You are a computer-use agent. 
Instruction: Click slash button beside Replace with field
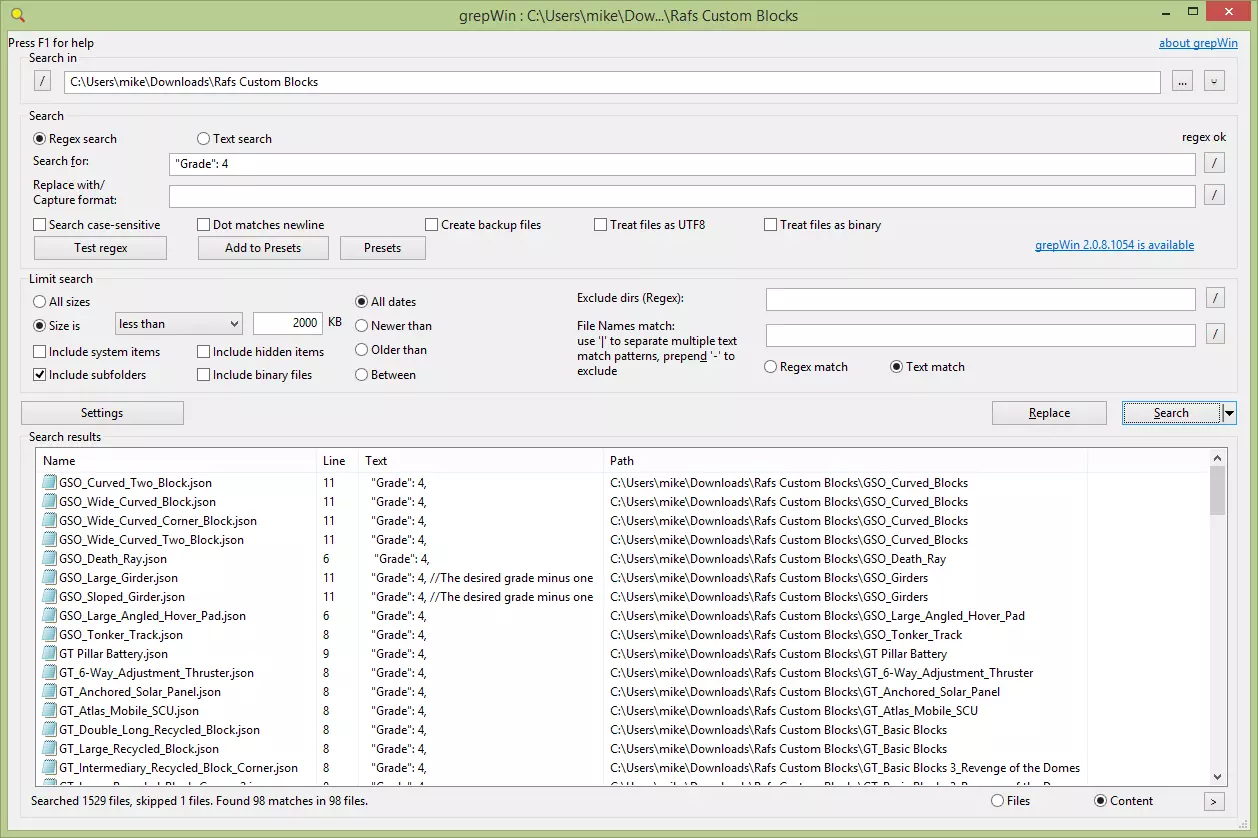[1214, 195]
